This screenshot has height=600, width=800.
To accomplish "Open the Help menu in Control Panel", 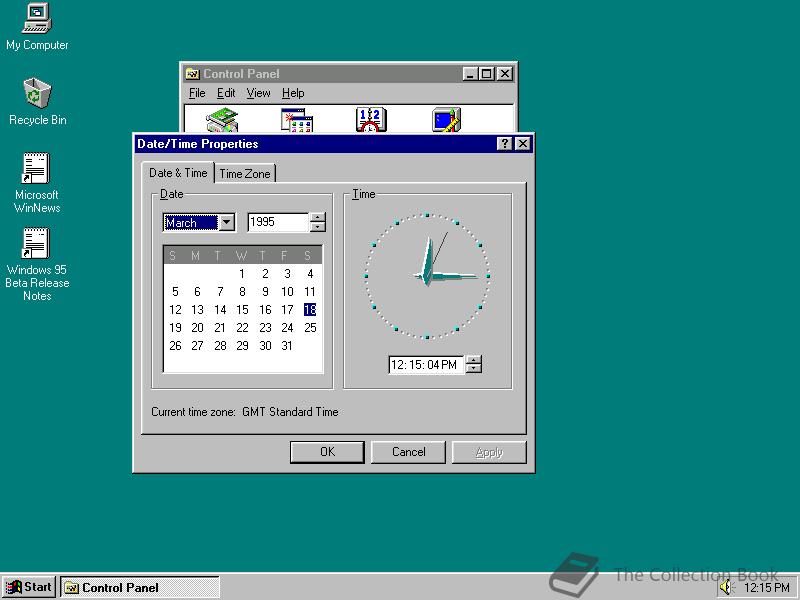I will 293,93.
